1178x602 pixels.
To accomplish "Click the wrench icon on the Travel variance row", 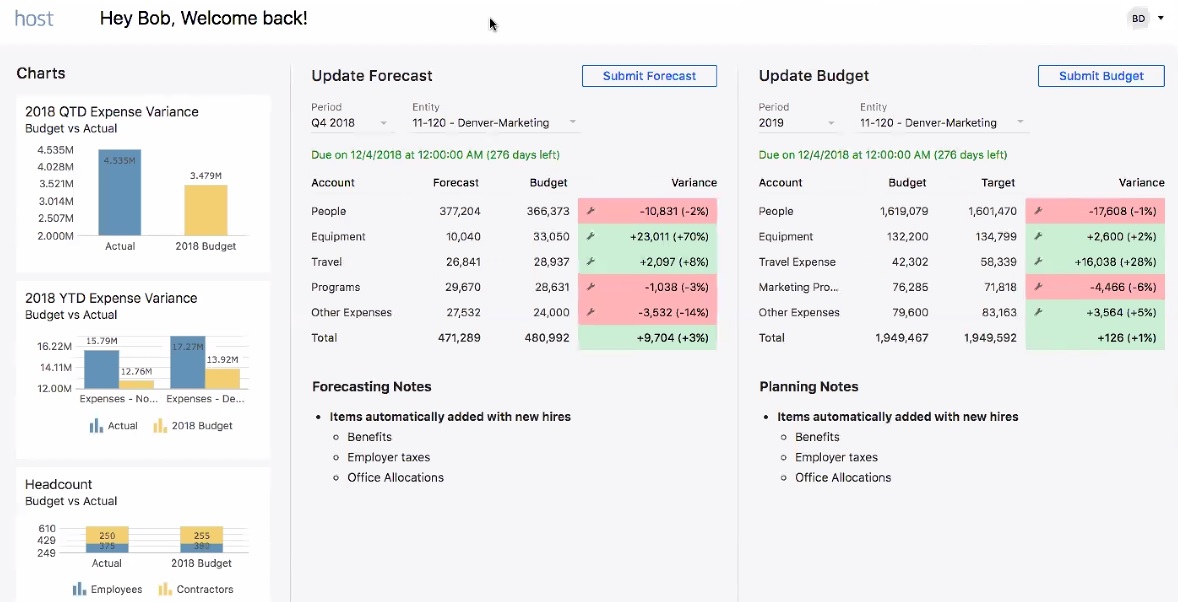I will click(x=591, y=261).
